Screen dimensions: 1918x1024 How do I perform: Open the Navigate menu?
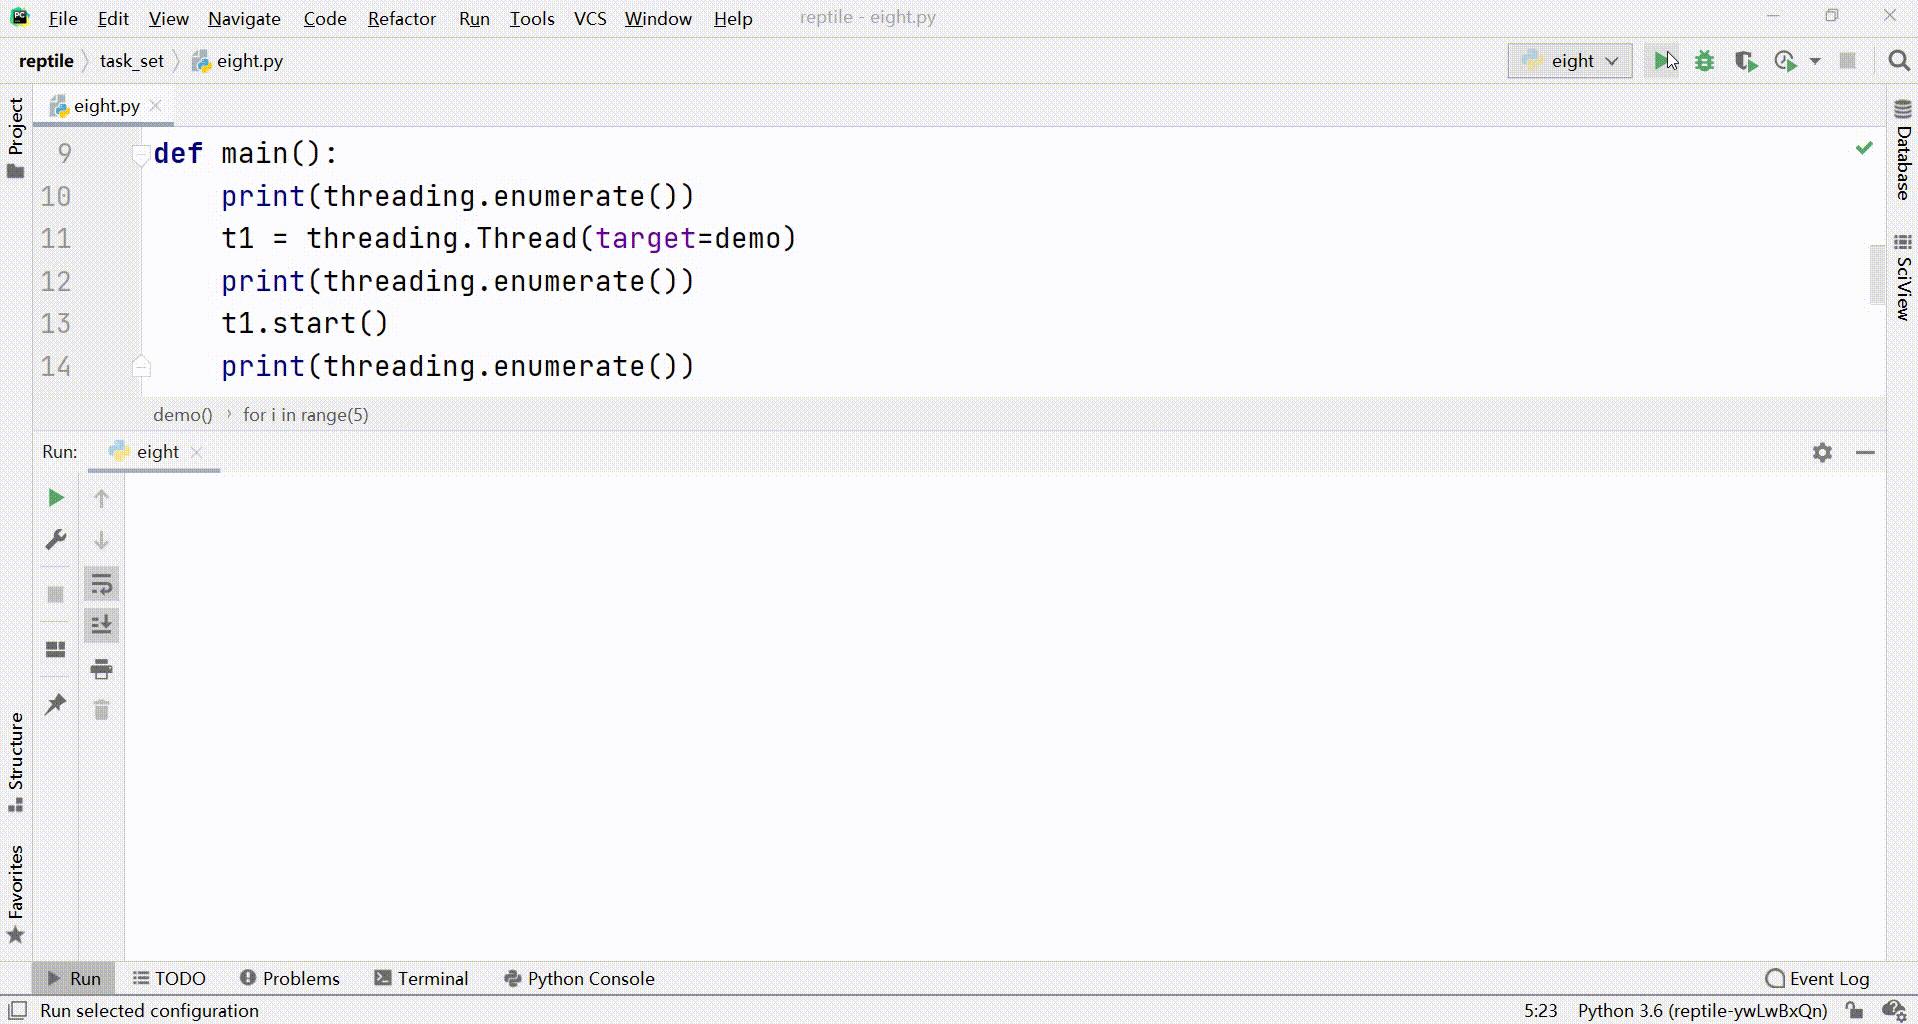[x=244, y=18]
